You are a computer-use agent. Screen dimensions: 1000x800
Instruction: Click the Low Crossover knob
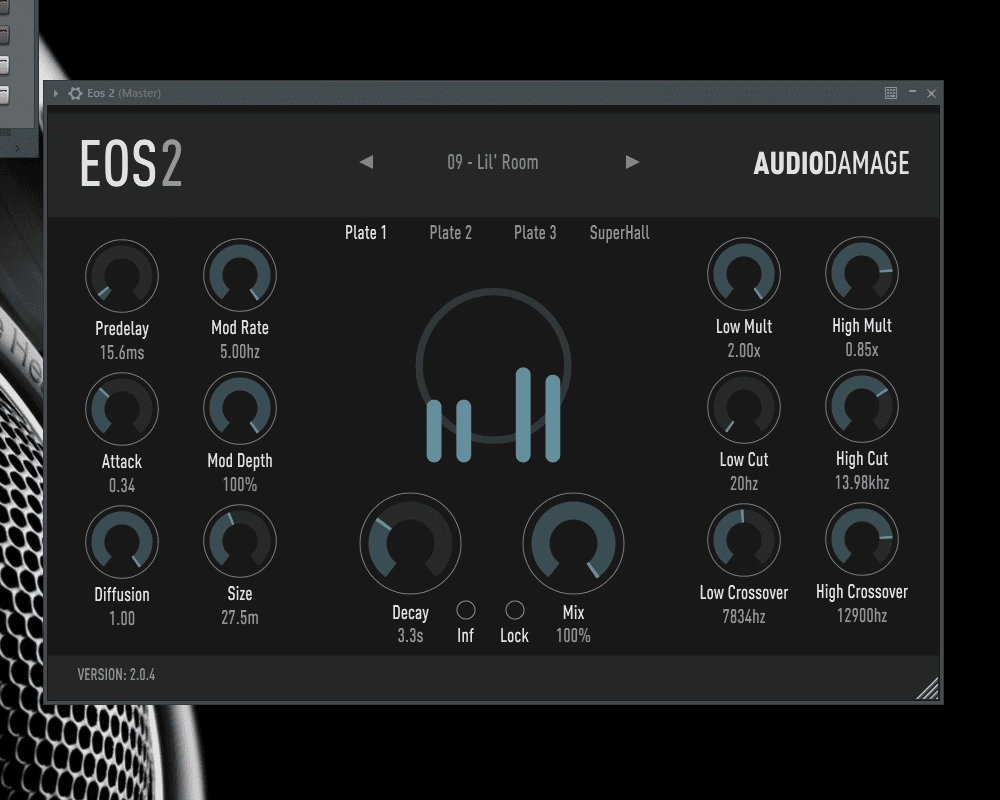point(744,540)
